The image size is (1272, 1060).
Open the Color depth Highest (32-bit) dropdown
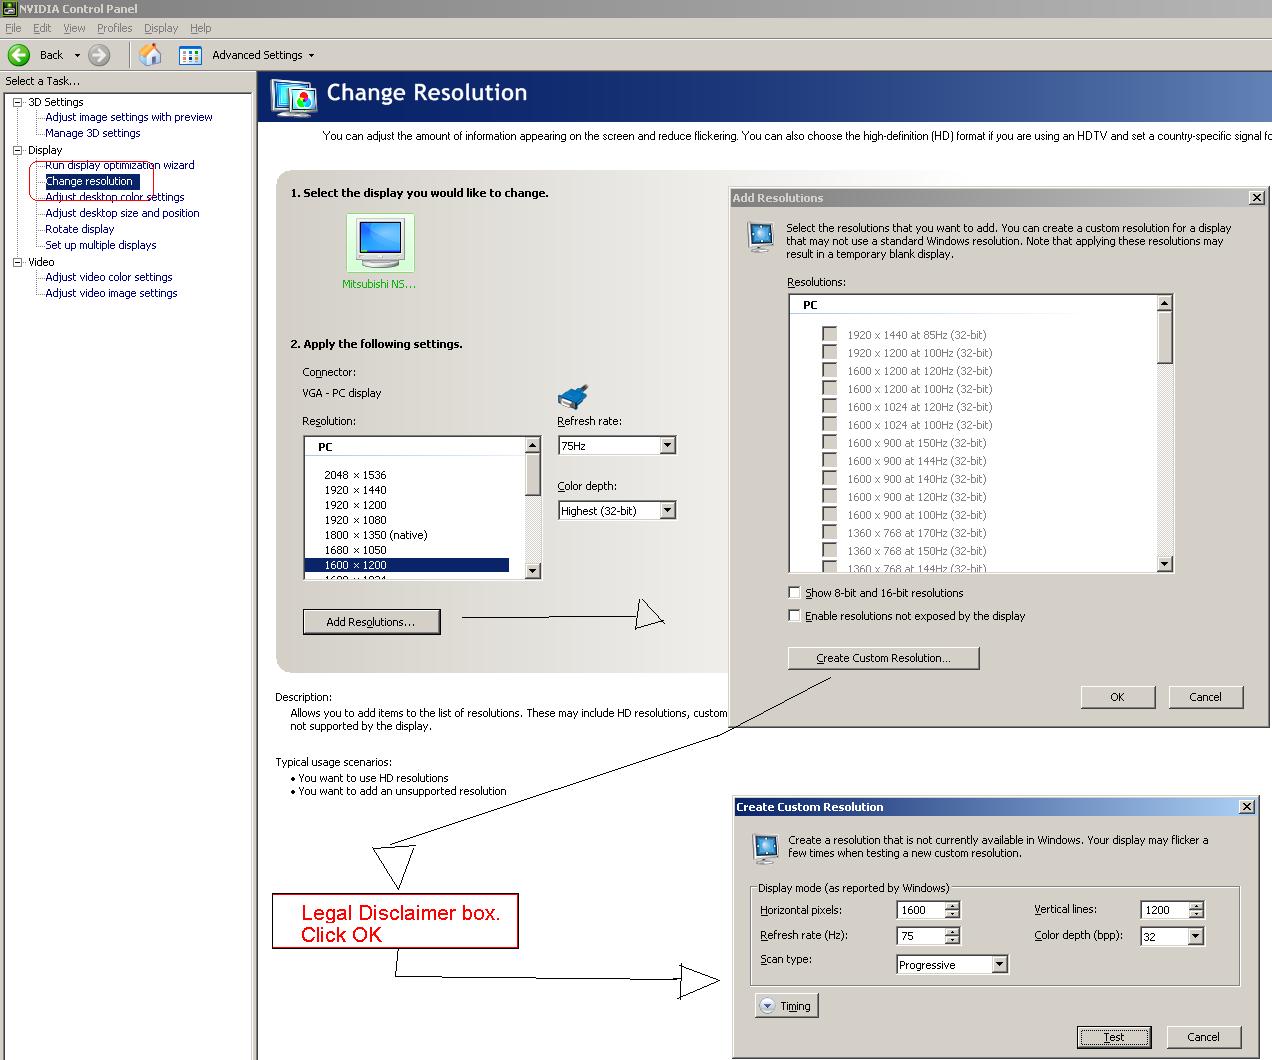[668, 510]
